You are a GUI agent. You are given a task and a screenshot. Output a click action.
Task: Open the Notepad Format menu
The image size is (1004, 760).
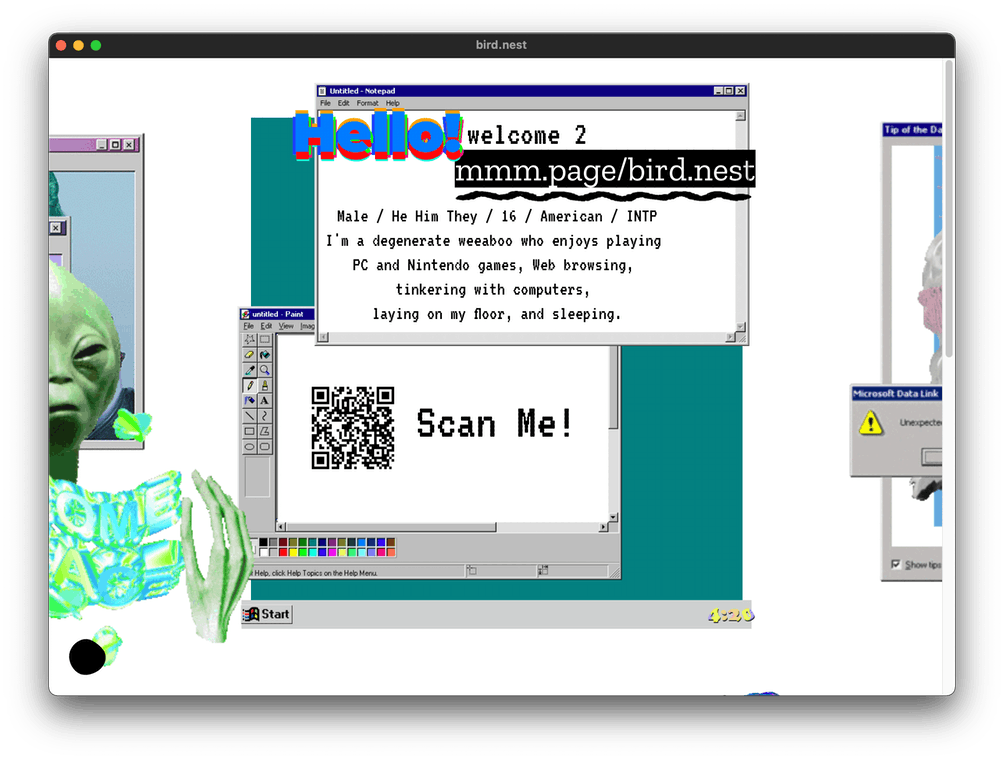pyautogui.click(x=368, y=103)
